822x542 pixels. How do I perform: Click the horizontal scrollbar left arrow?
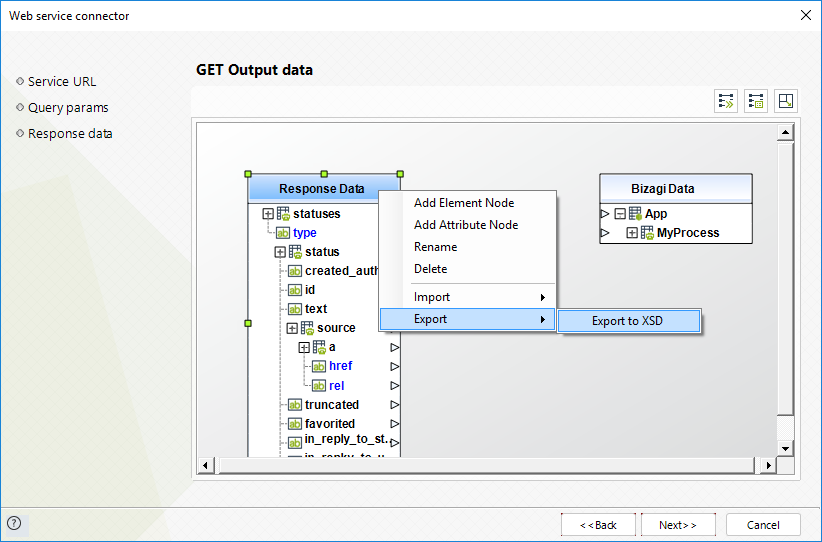(x=206, y=465)
